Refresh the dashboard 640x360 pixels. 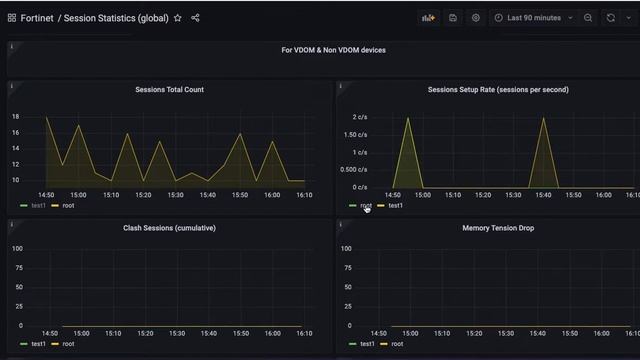pyautogui.click(x=611, y=18)
